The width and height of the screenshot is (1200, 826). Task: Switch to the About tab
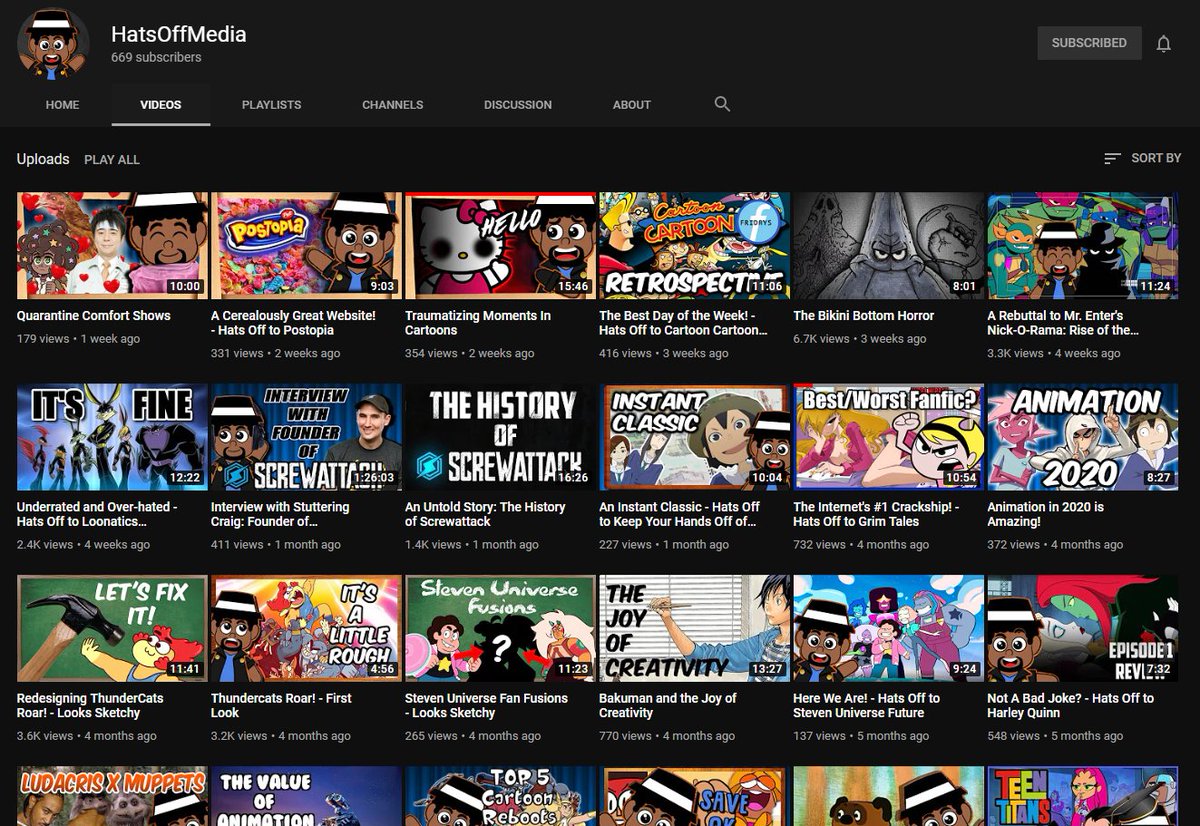[632, 105]
